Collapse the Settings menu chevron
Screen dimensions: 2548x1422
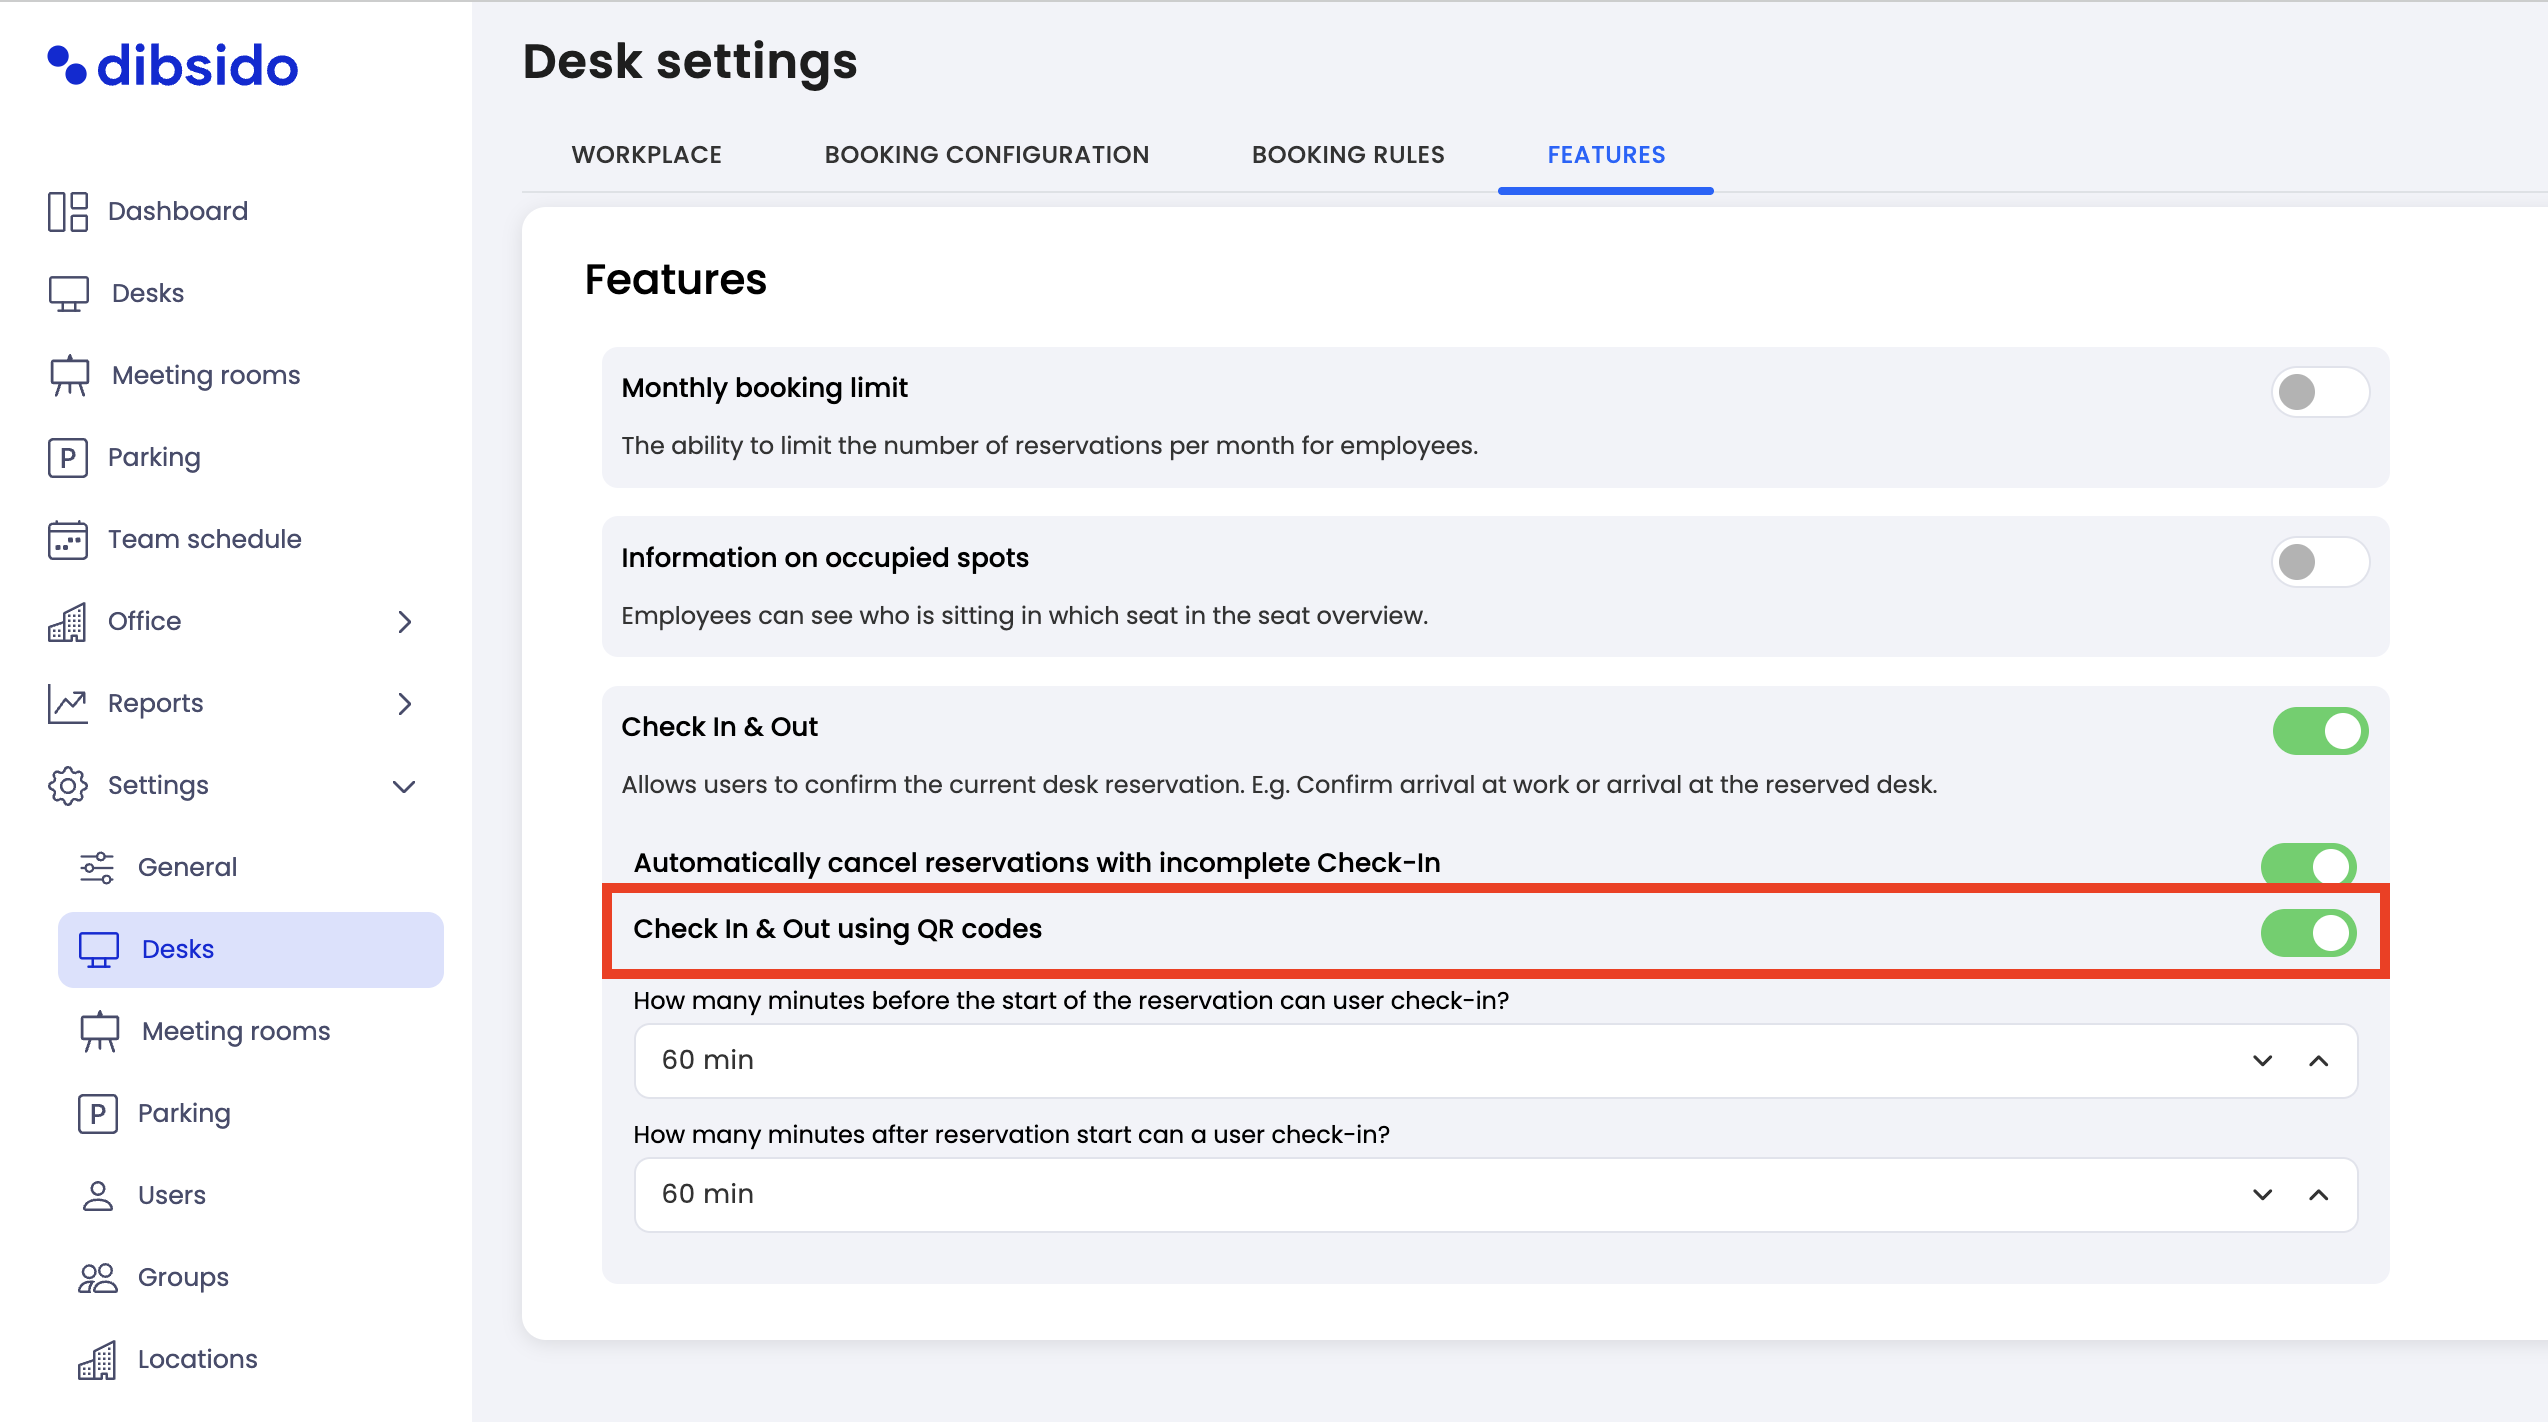(x=404, y=786)
